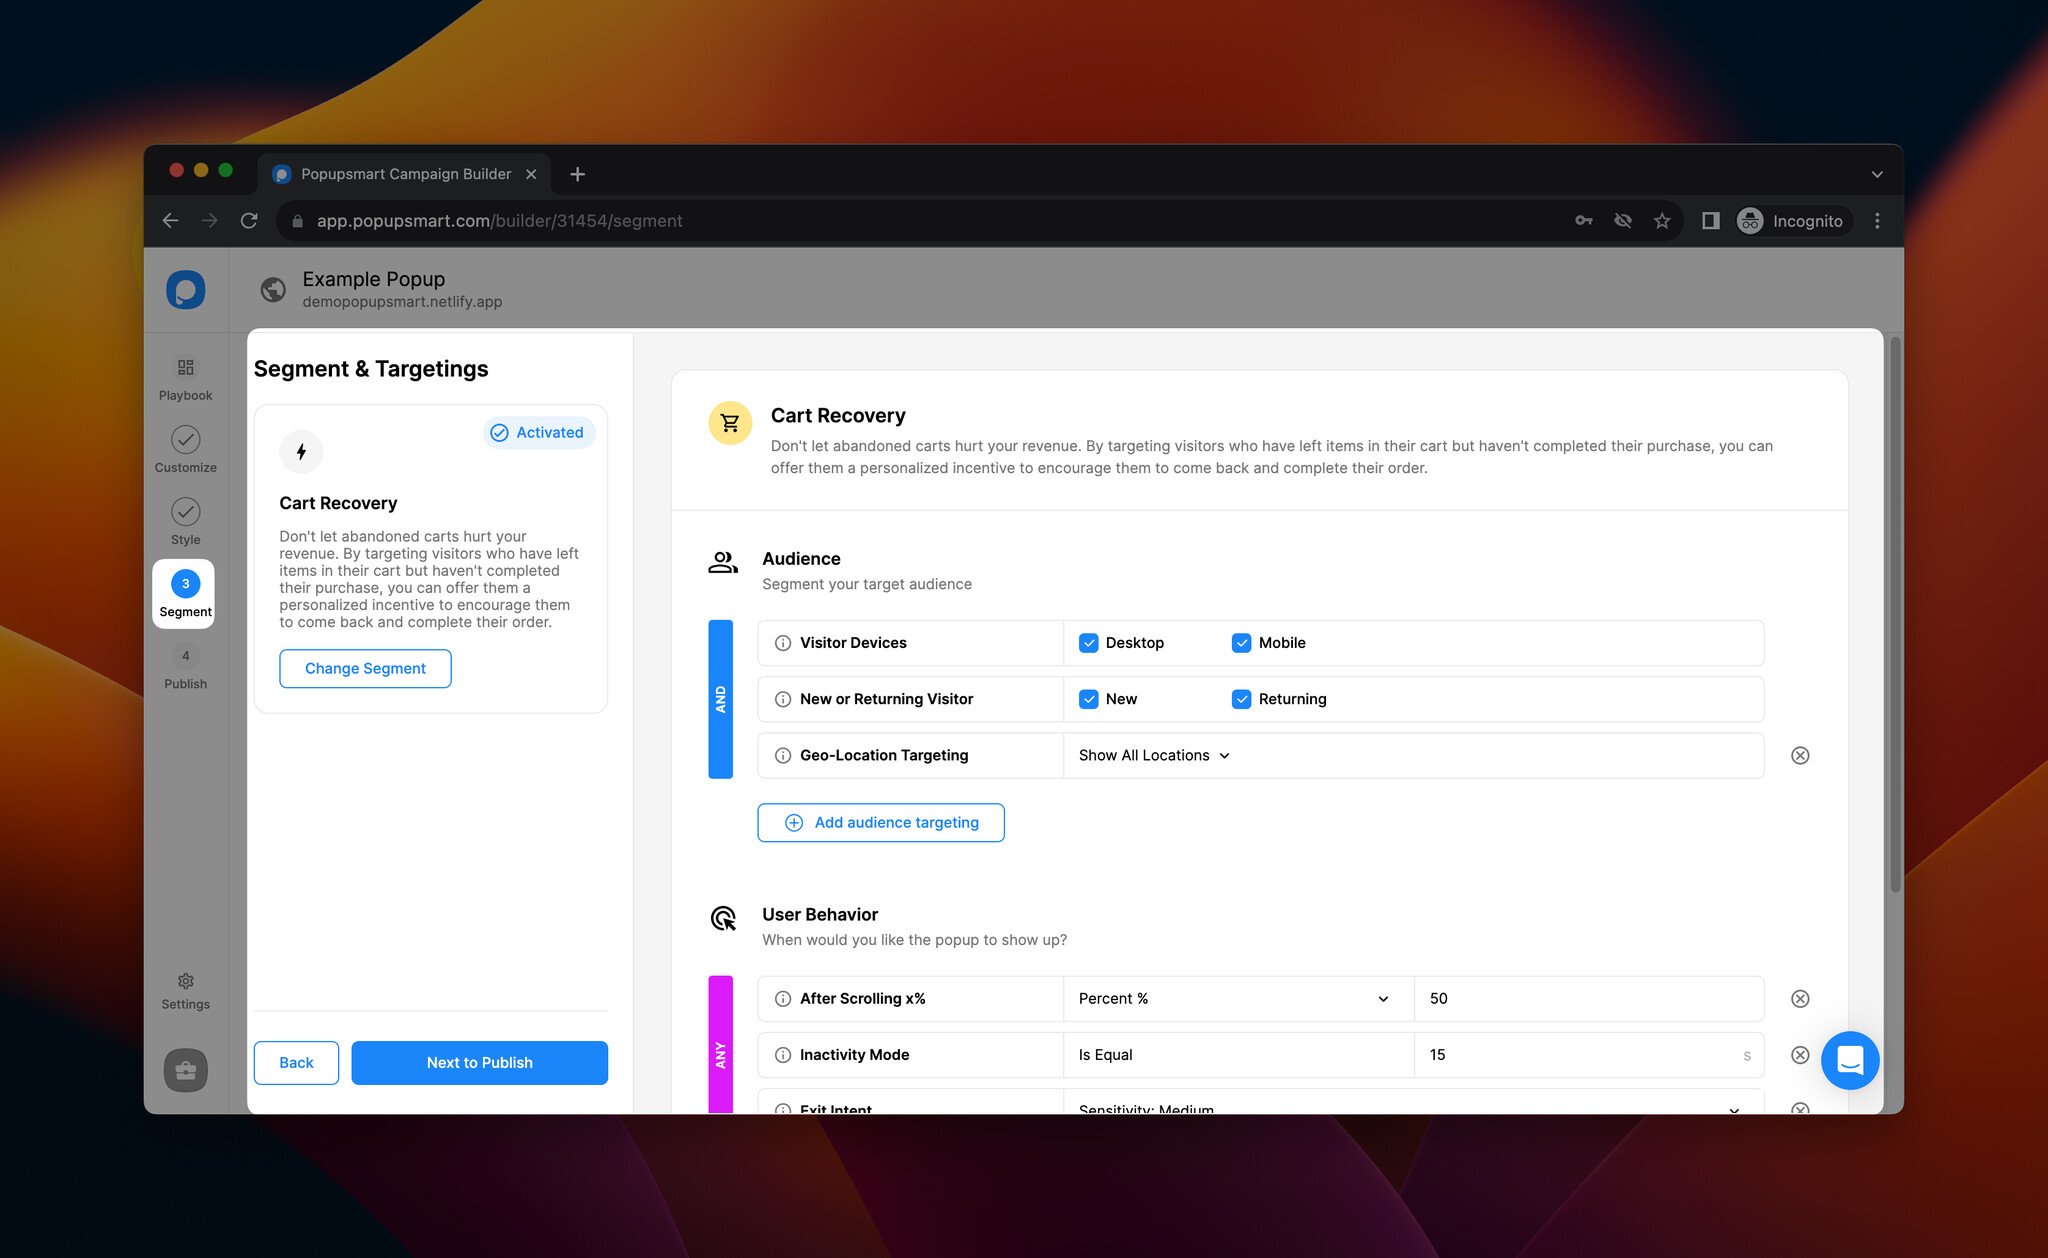Switch to Popupsmart Campaign Builder tab
Viewport: 2048px width, 1258px height.
pos(405,174)
